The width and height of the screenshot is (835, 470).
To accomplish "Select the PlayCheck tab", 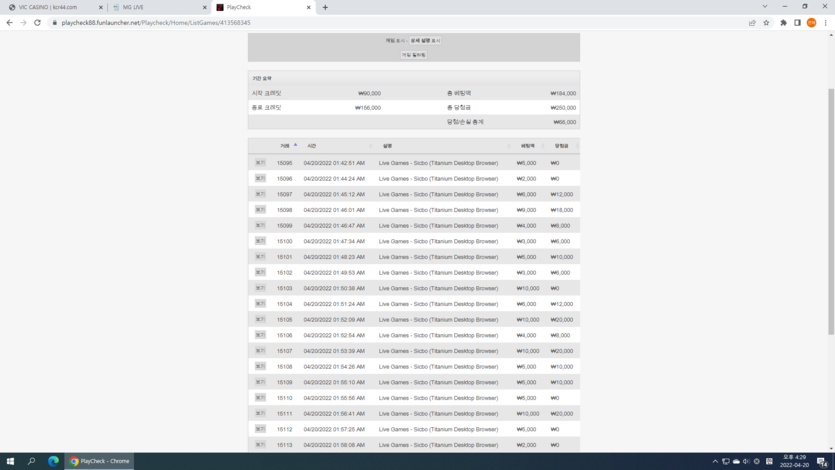I will 263,7.
